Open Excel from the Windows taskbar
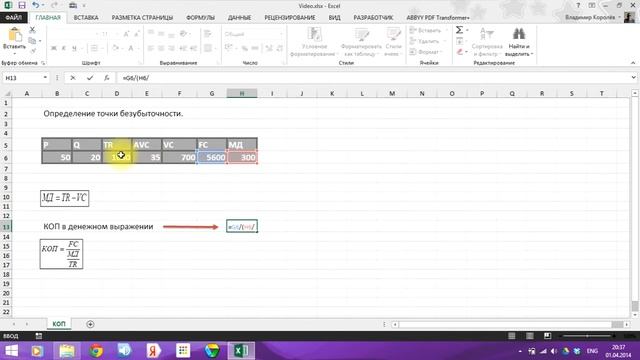Image resolution: width=640 pixels, height=360 pixels. [x=241, y=351]
